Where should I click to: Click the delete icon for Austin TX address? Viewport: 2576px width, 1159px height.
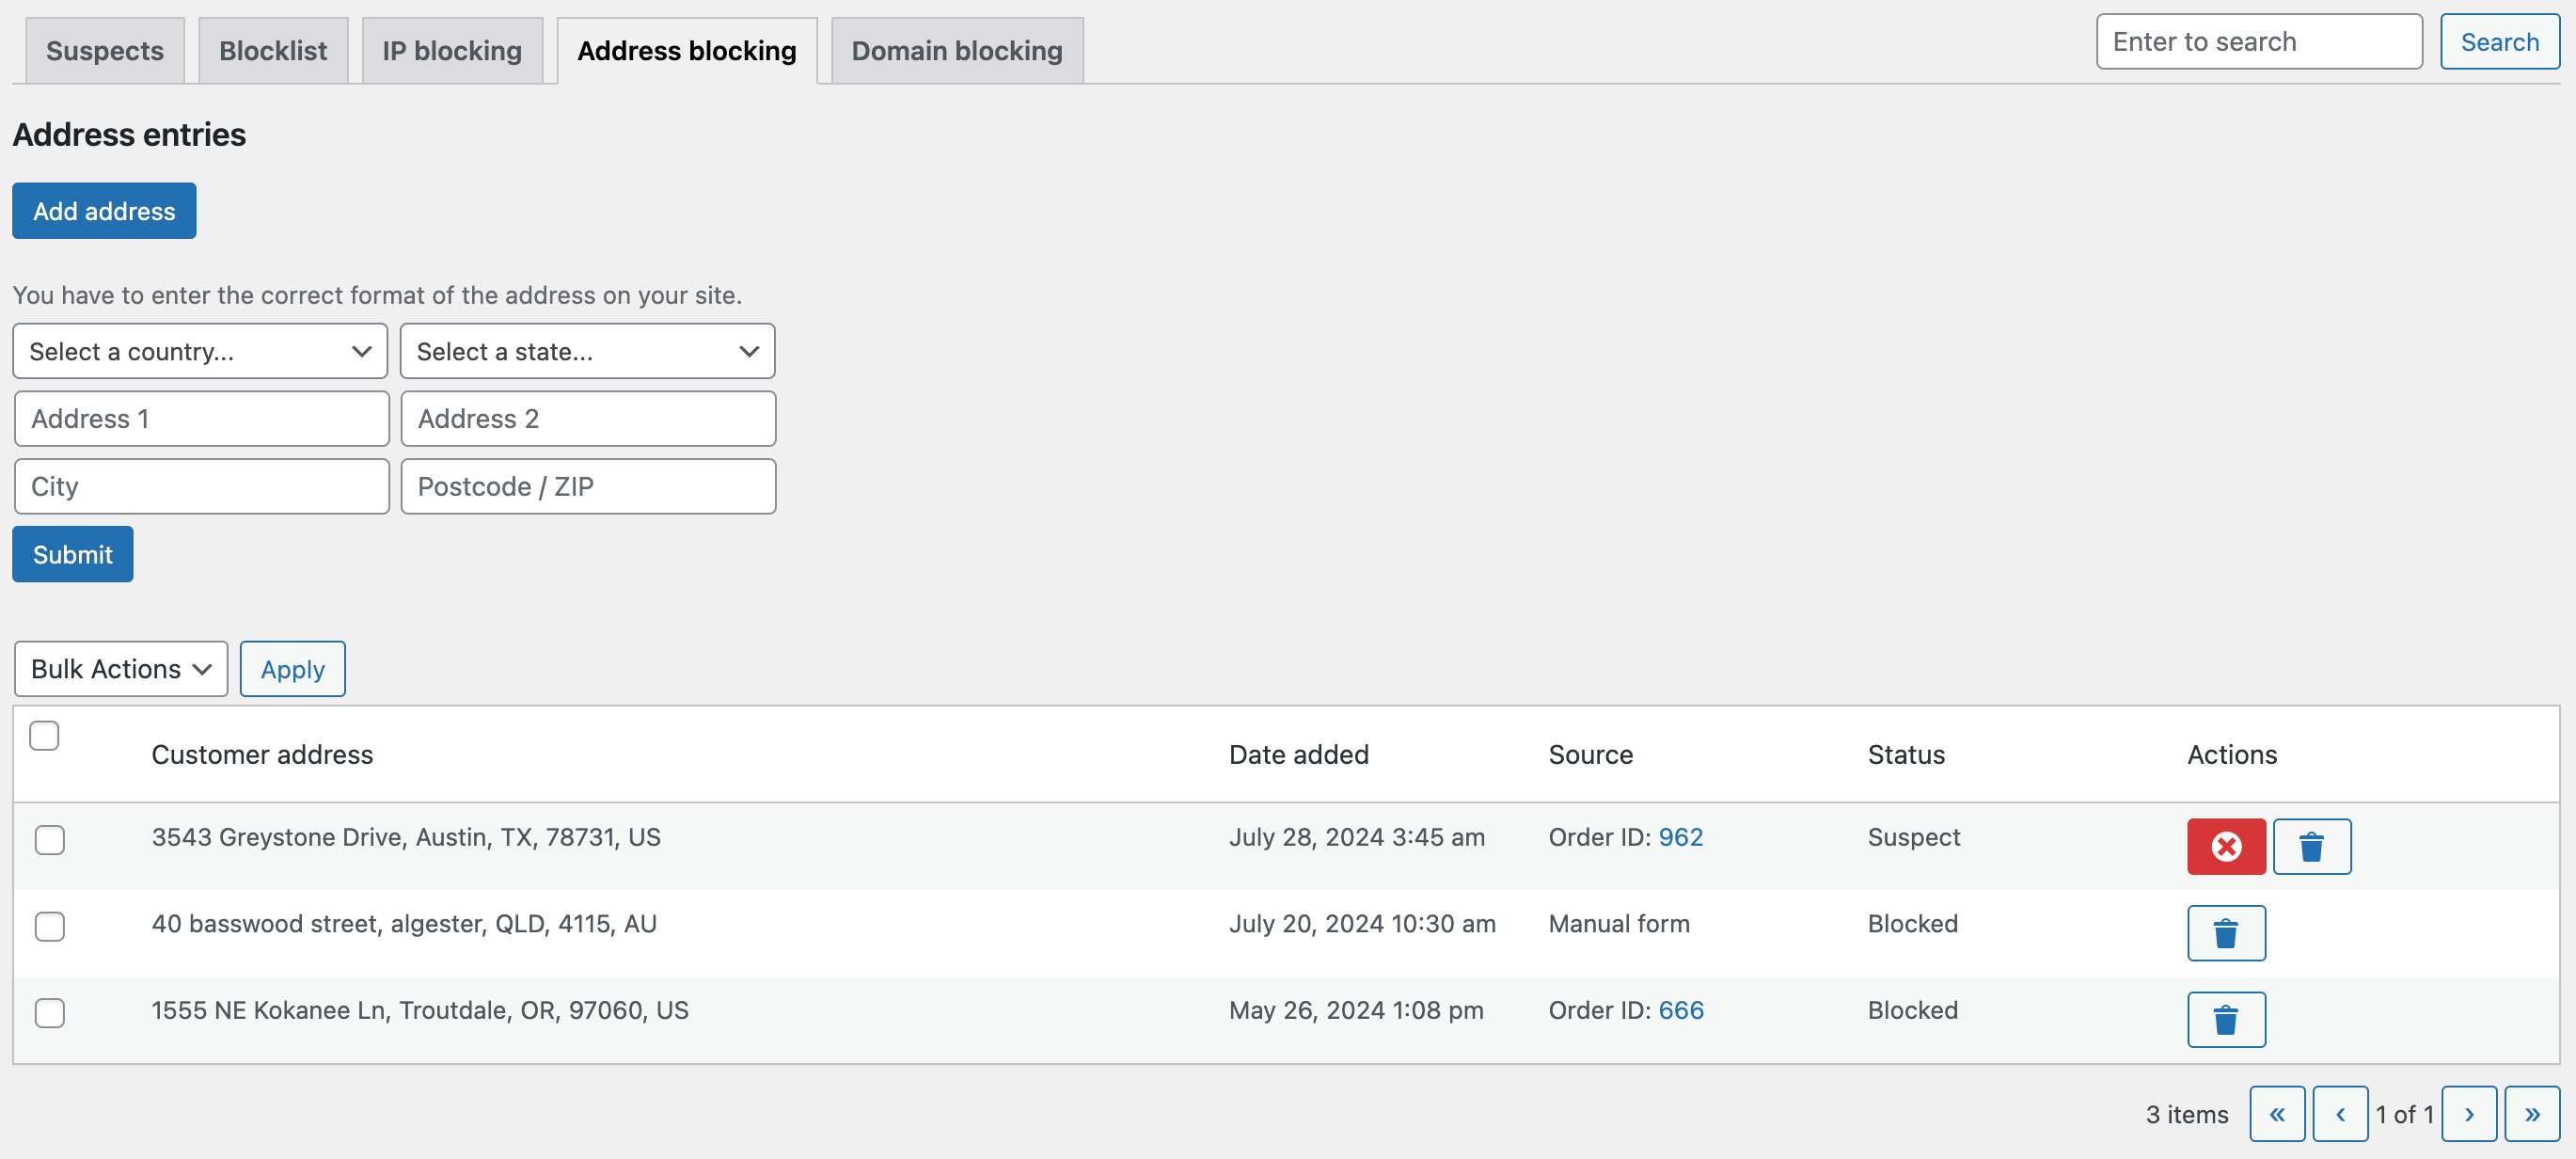[x=2310, y=845]
